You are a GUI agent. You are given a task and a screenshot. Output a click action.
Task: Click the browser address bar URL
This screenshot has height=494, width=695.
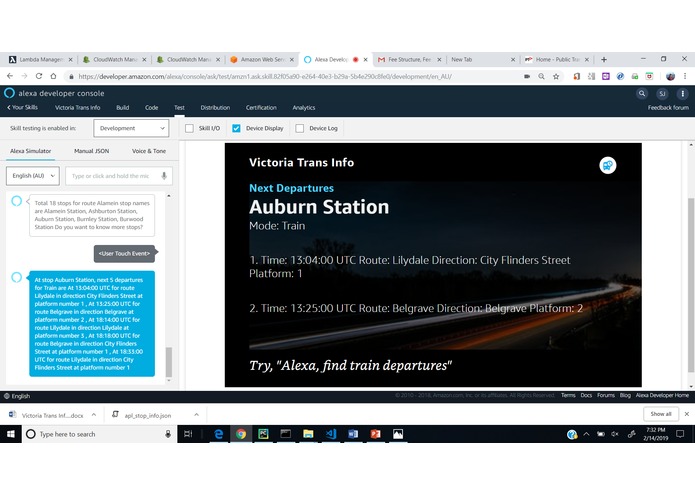click(x=265, y=76)
